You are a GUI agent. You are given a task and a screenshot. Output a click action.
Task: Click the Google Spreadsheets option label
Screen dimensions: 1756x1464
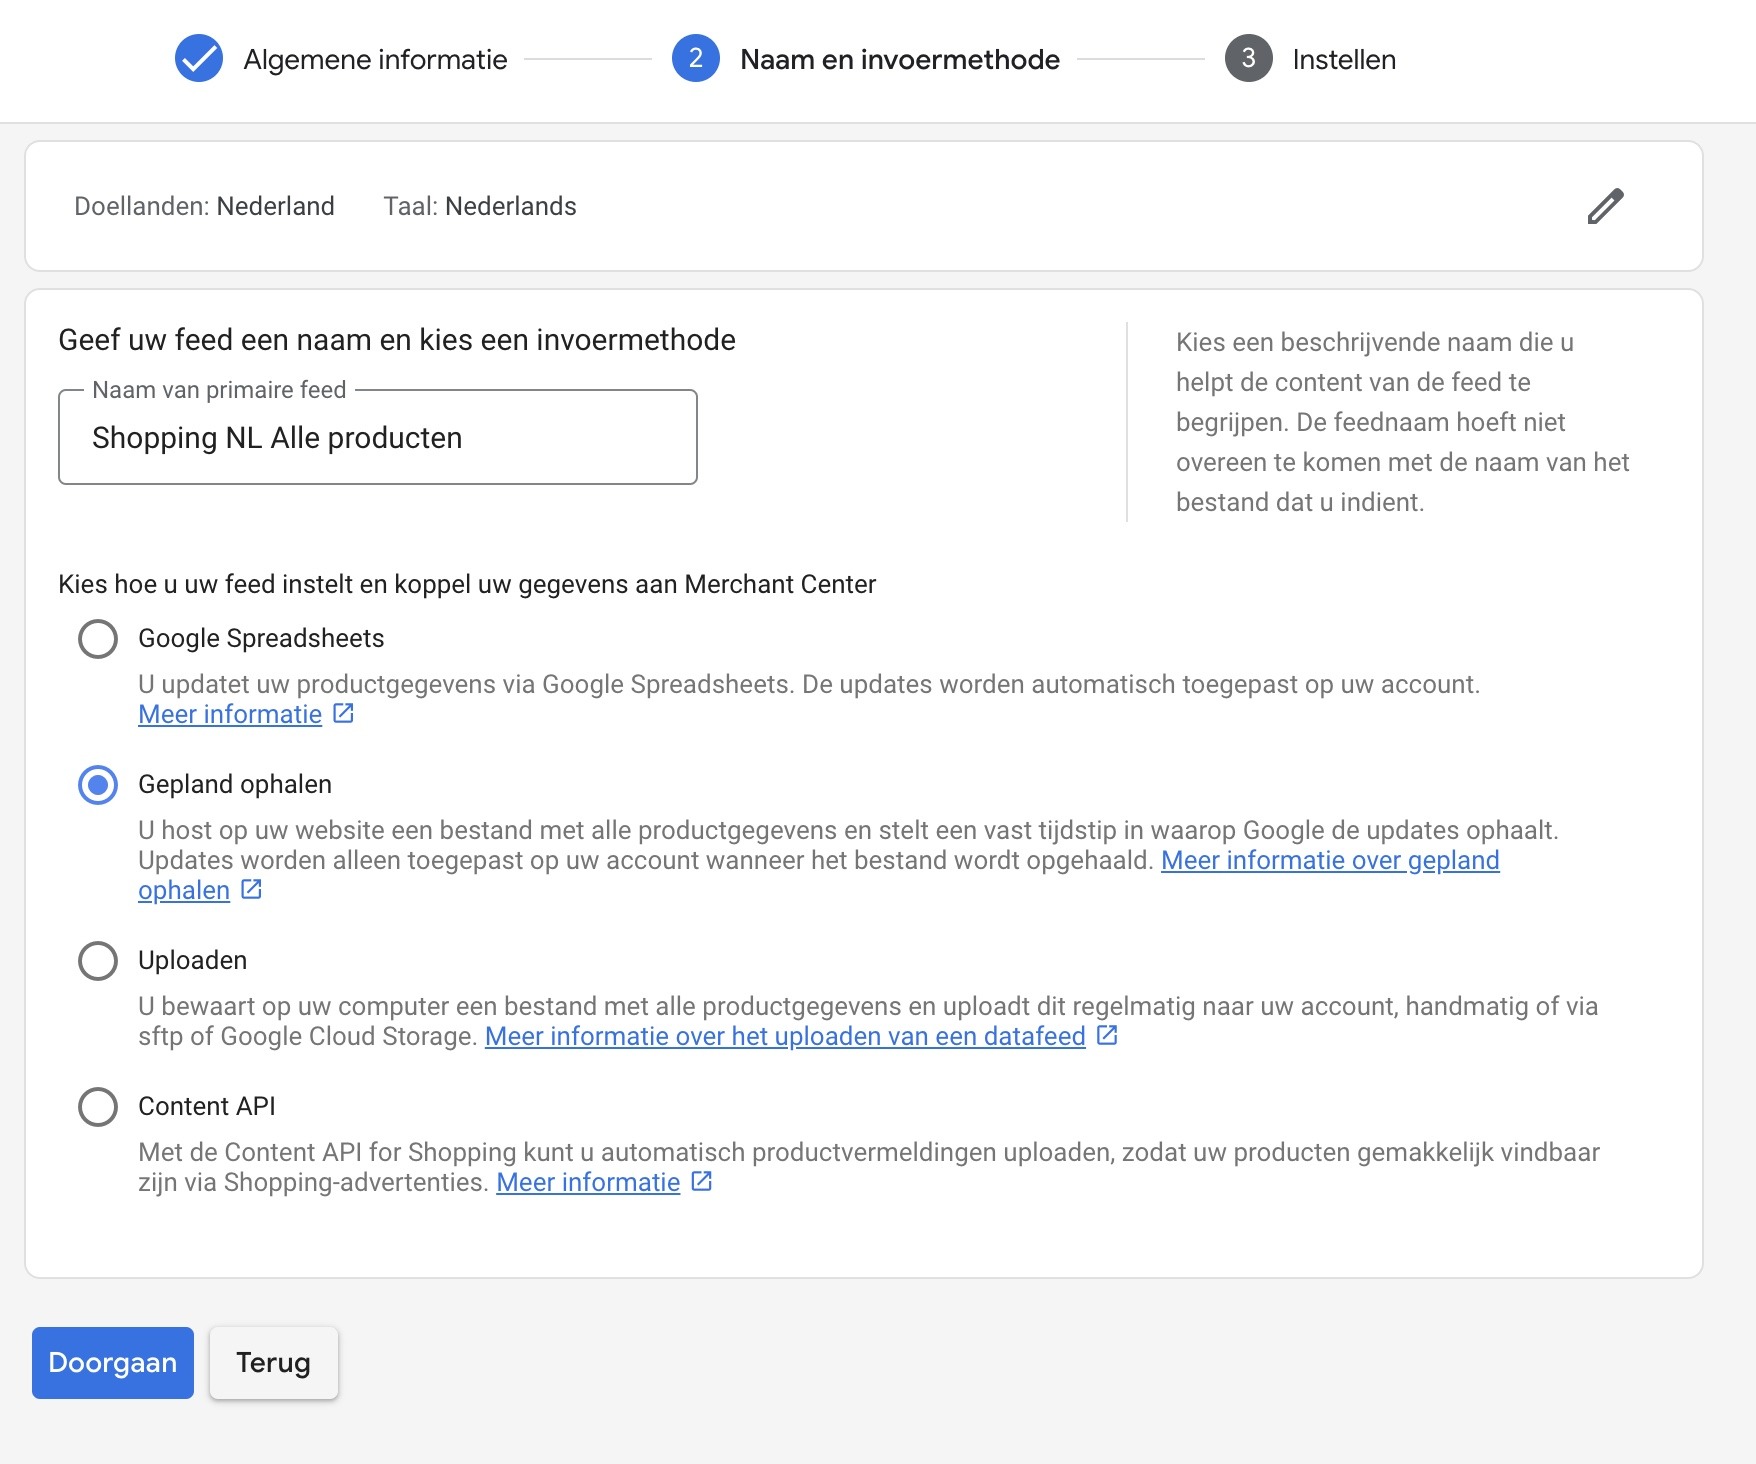coord(261,638)
